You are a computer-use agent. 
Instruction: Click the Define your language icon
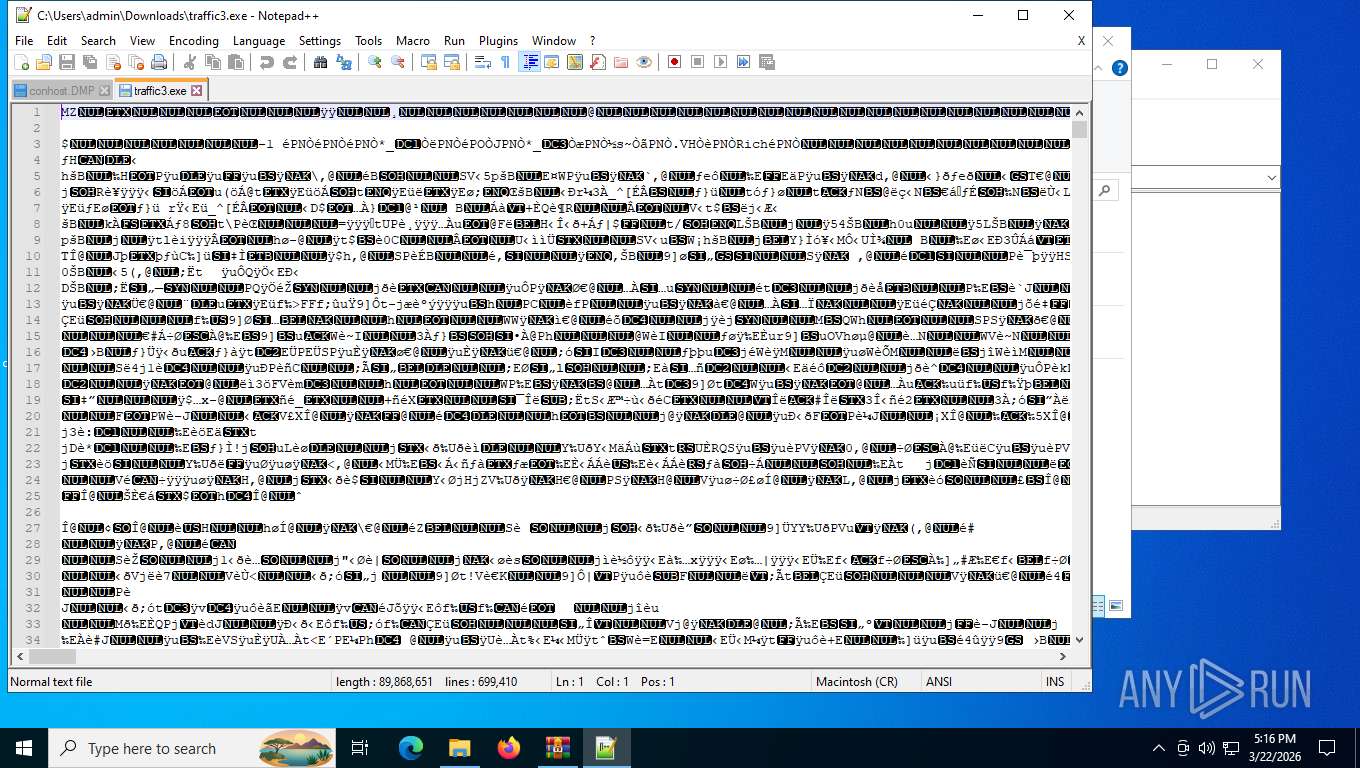552,62
